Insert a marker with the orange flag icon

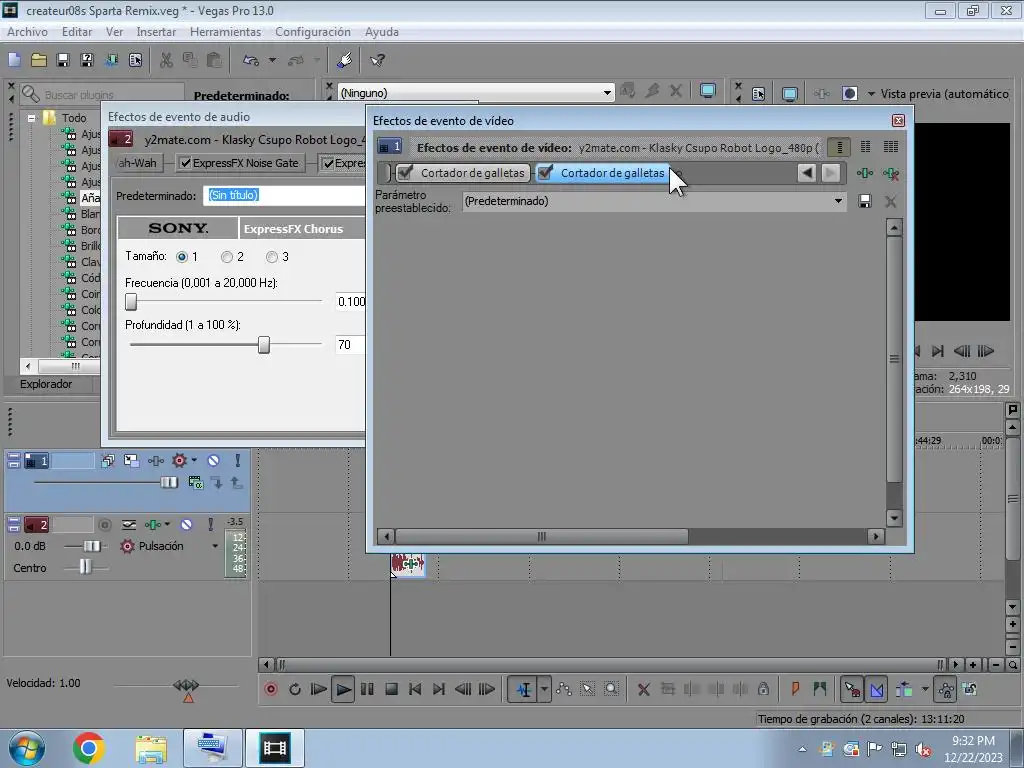coord(795,689)
